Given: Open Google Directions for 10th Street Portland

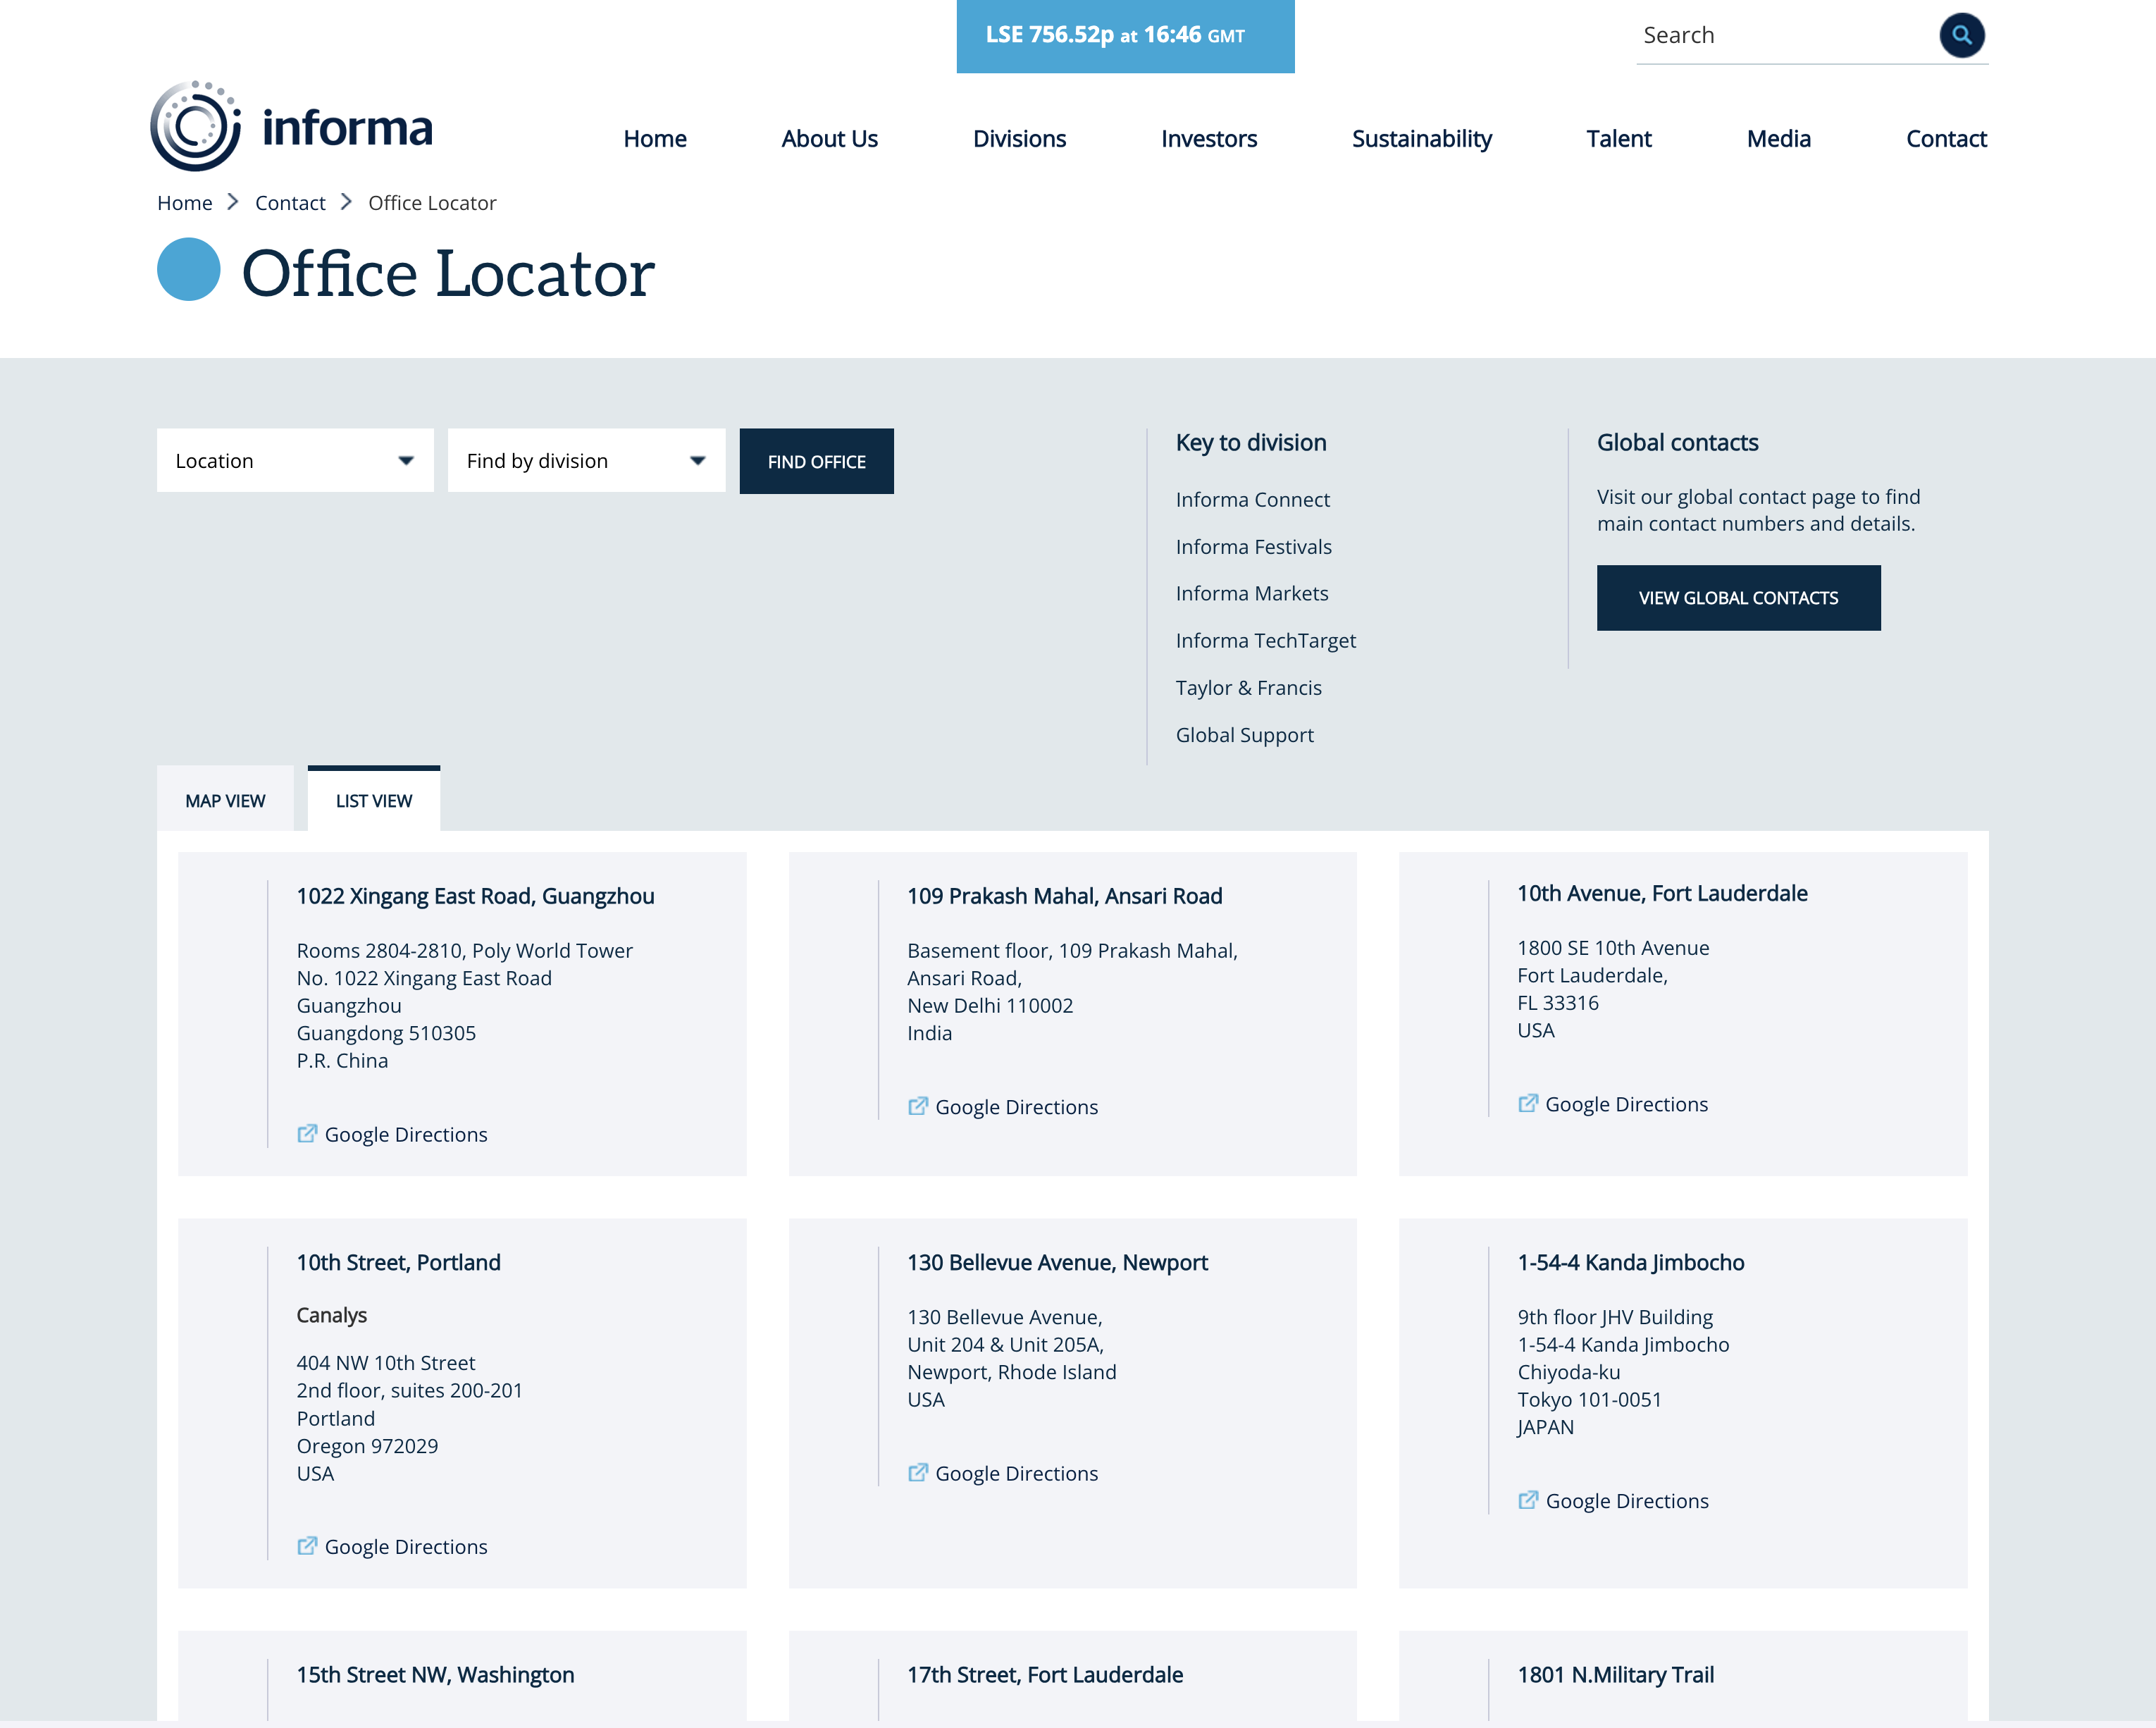Looking at the screenshot, I should [406, 1546].
